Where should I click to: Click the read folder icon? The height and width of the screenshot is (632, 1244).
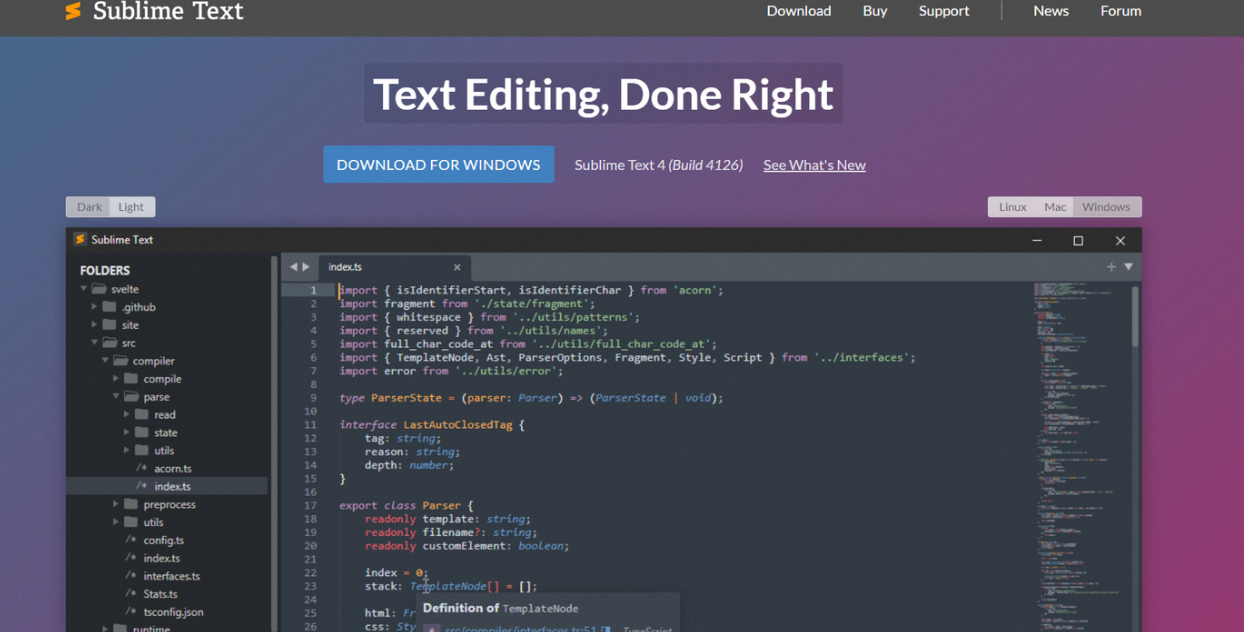(x=142, y=414)
